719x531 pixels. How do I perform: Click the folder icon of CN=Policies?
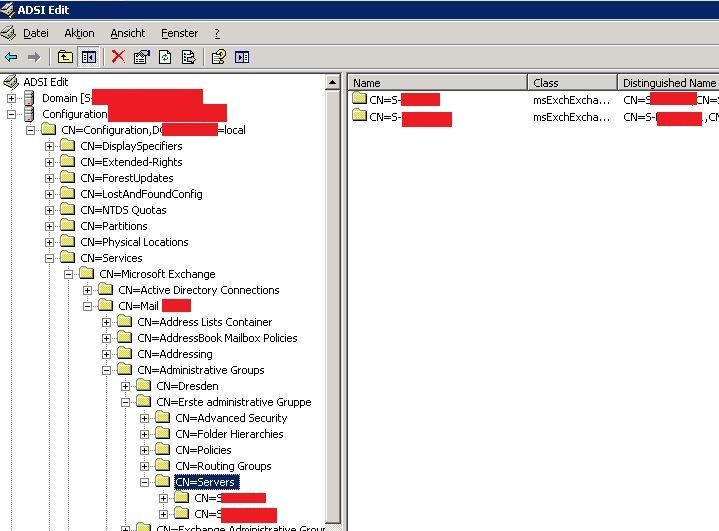coord(162,449)
